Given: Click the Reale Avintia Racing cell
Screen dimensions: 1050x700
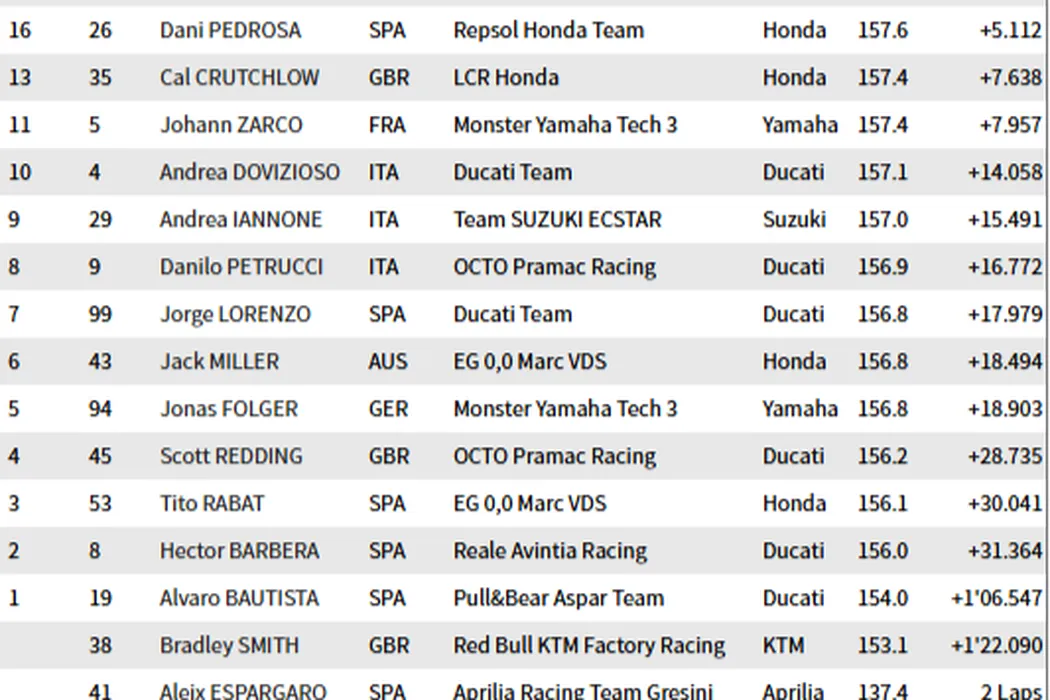Looking at the screenshot, I should point(550,551).
